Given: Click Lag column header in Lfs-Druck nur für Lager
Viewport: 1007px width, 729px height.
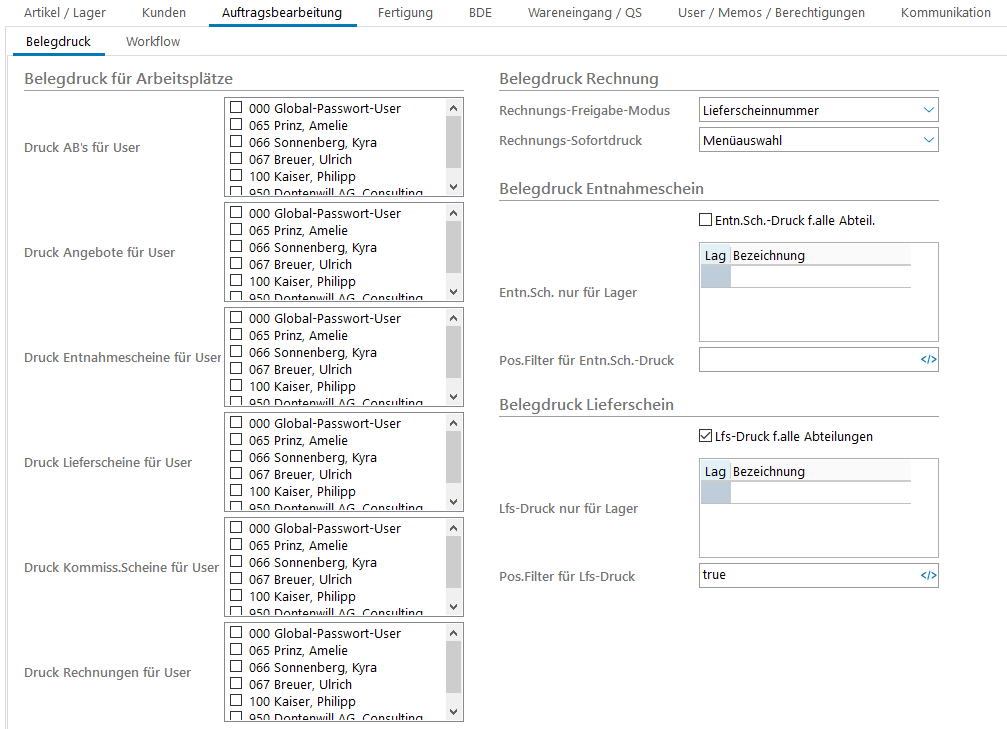Looking at the screenshot, I should pyautogui.click(x=715, y=472).
